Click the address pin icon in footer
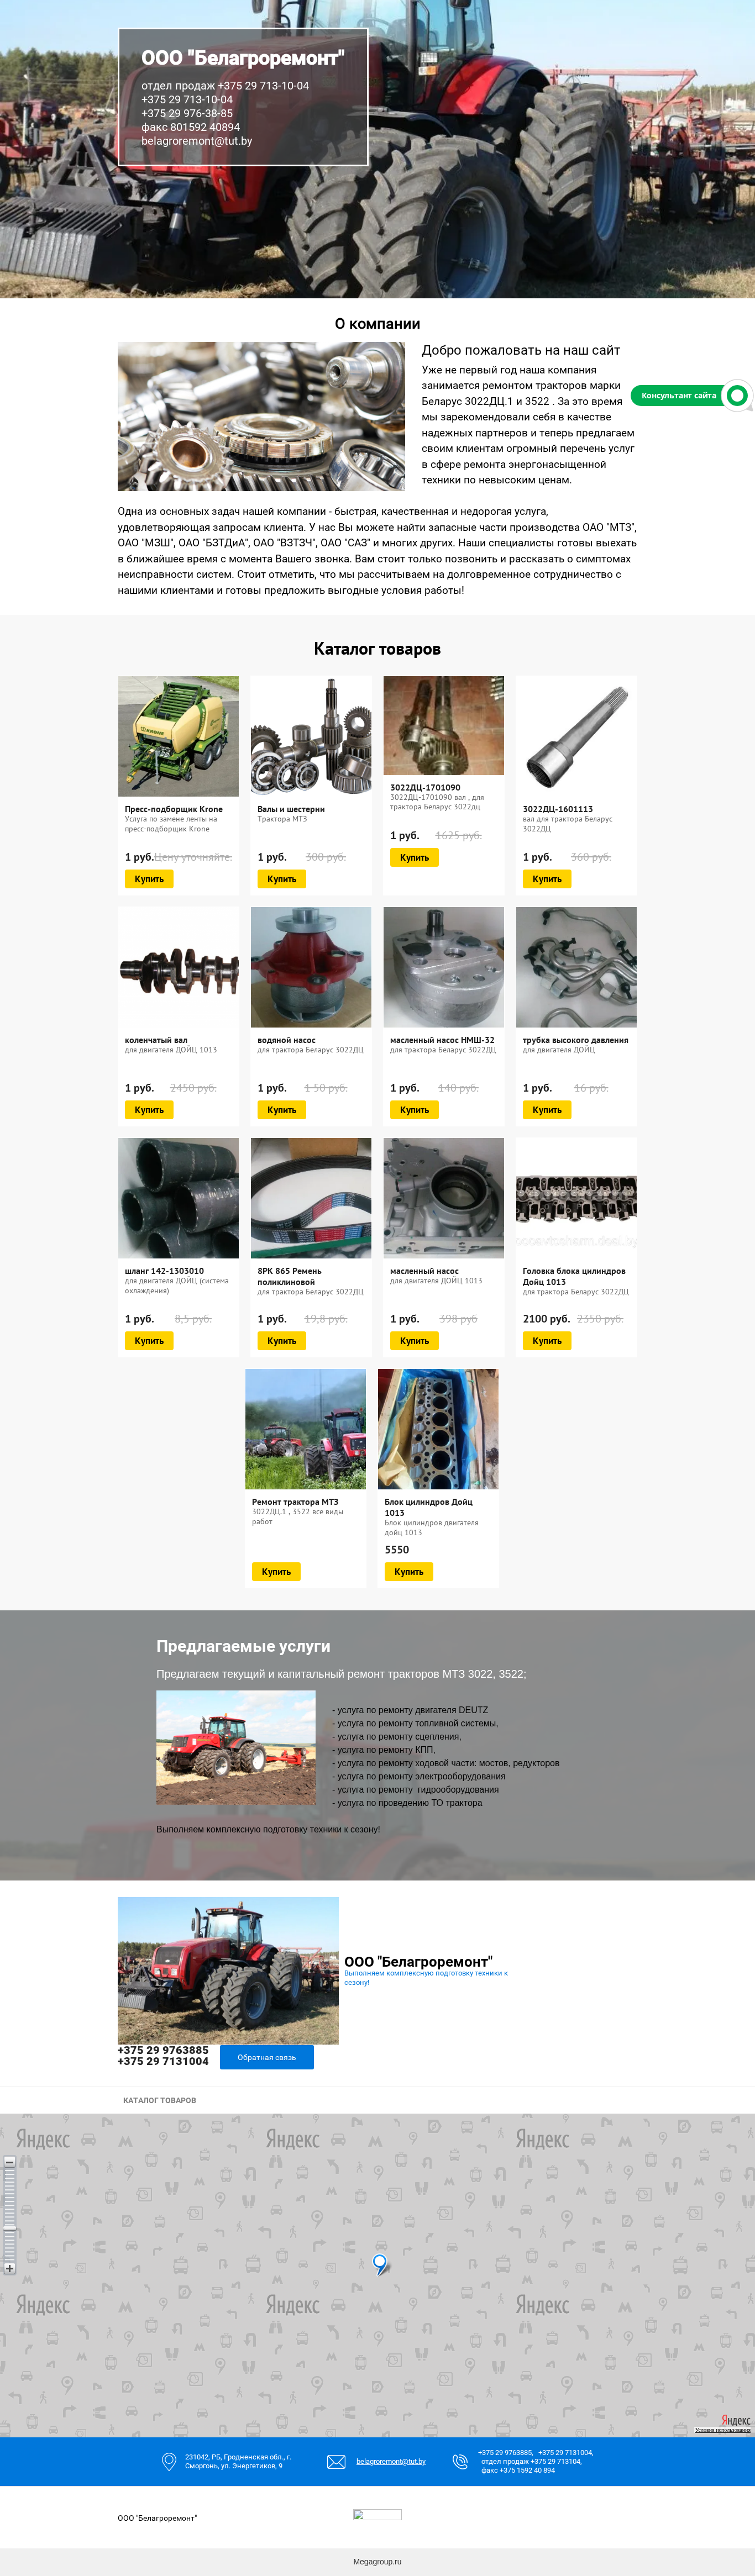Viewport: 755px width, 2576px height. [169, 2461]
